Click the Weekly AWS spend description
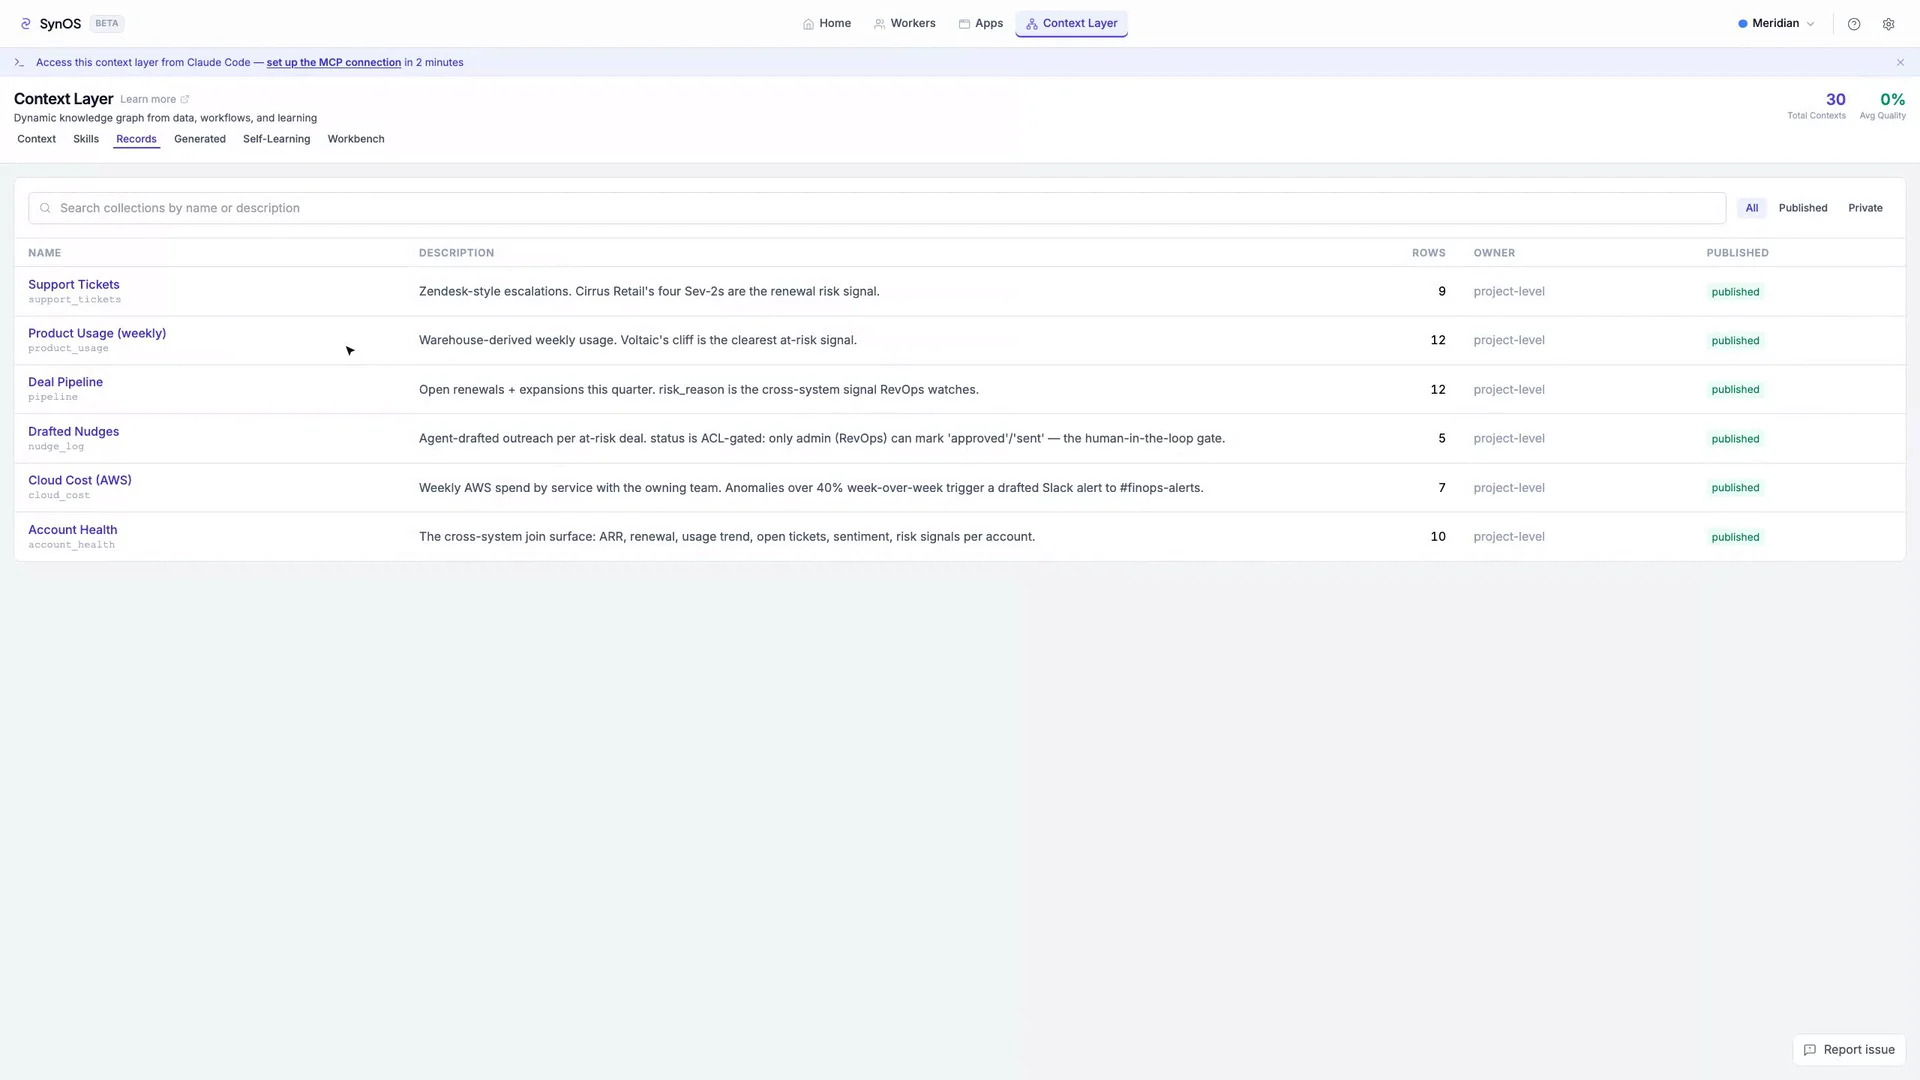The width and height of the screenshot is (1920, 1080). [811, 488]
